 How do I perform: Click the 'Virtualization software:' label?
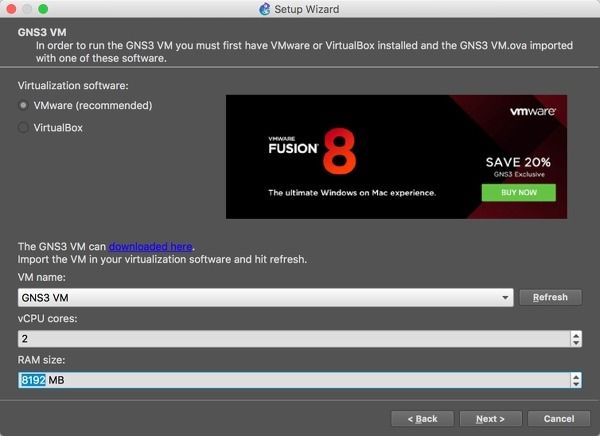(73, 85)
